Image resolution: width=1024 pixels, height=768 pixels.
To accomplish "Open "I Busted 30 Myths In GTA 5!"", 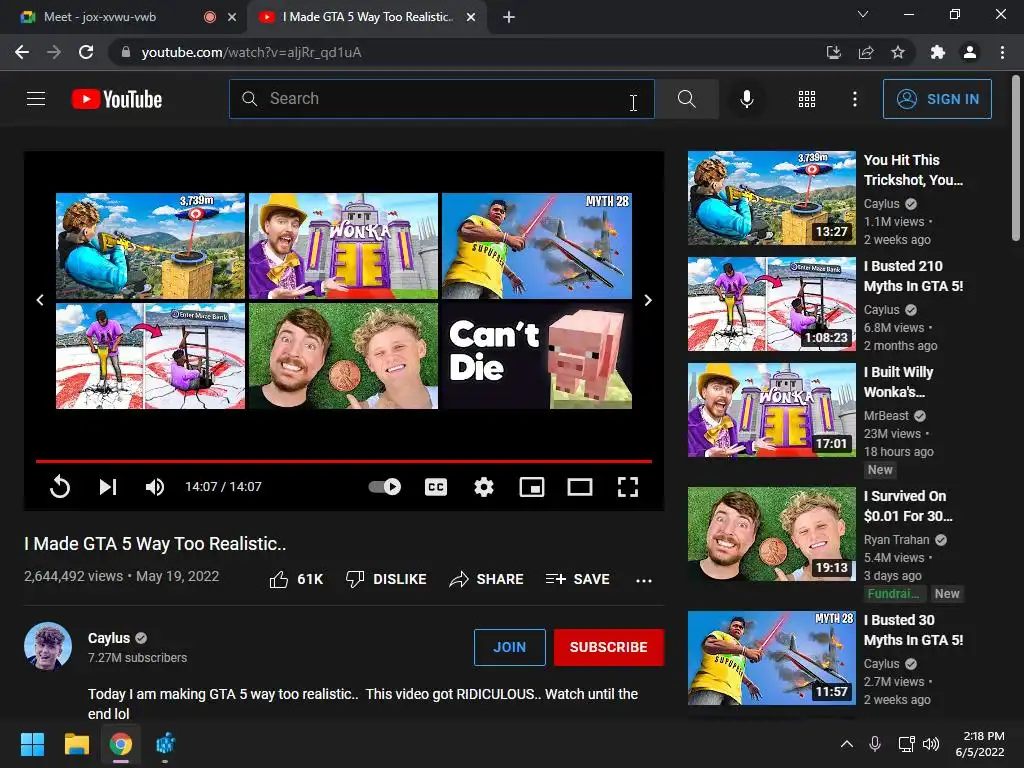I will [913, 630].
